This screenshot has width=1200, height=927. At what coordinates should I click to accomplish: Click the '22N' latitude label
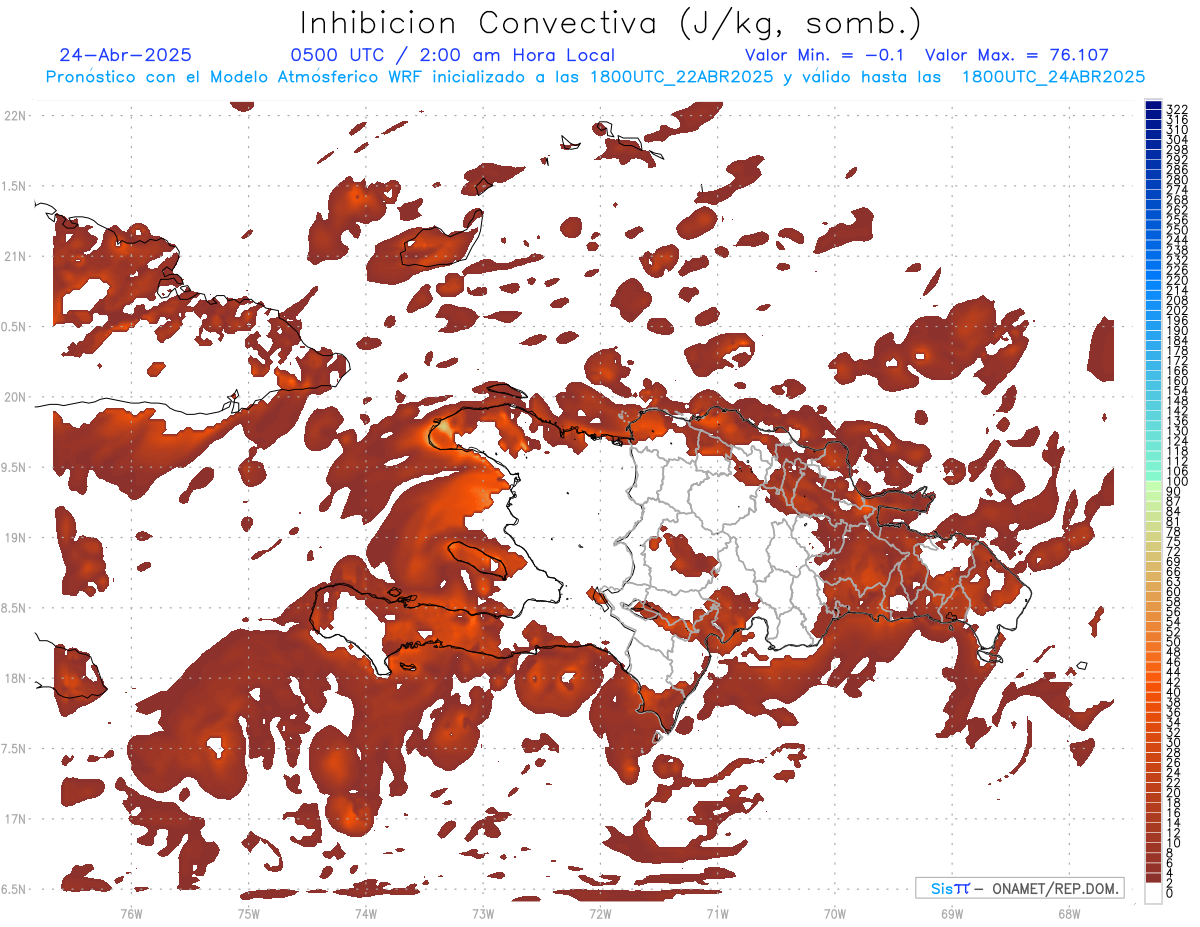point(15,116)
